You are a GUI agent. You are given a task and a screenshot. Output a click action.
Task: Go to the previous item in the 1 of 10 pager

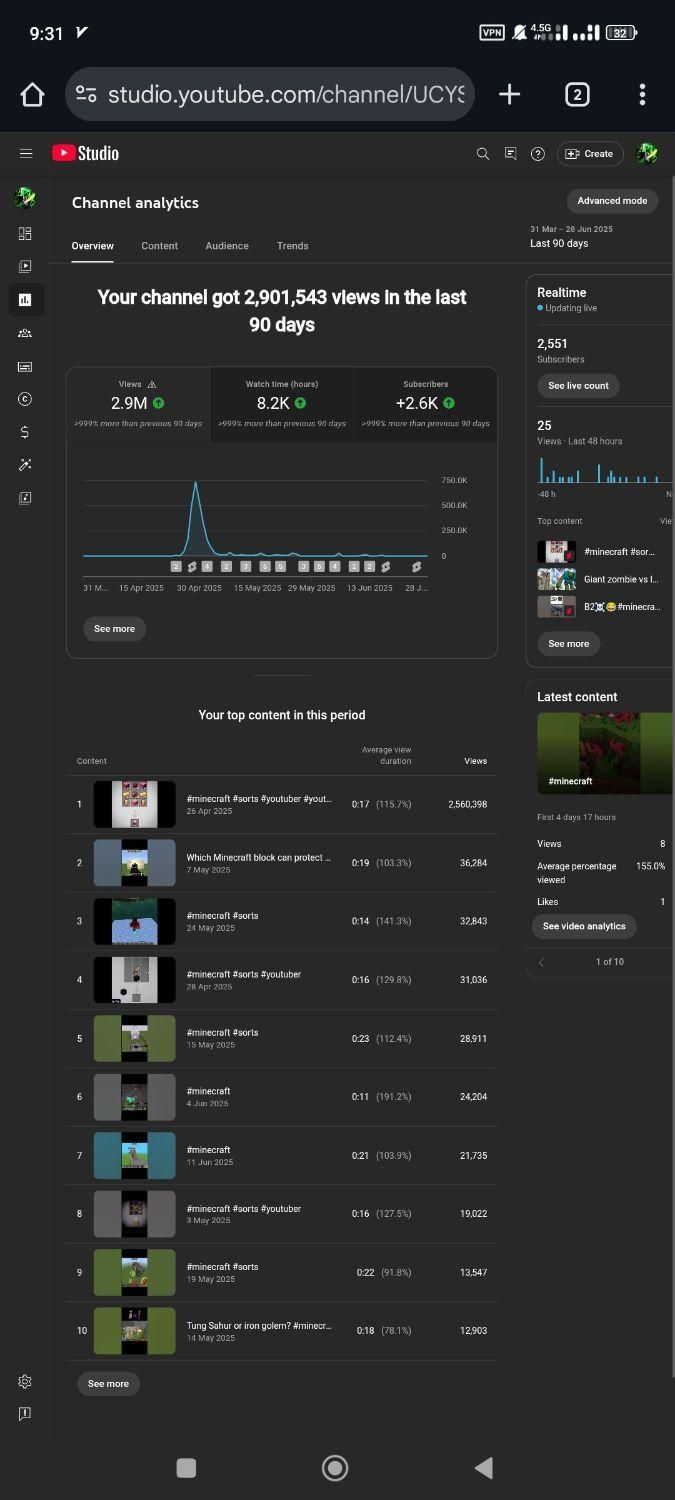click(x=542, y=962)
